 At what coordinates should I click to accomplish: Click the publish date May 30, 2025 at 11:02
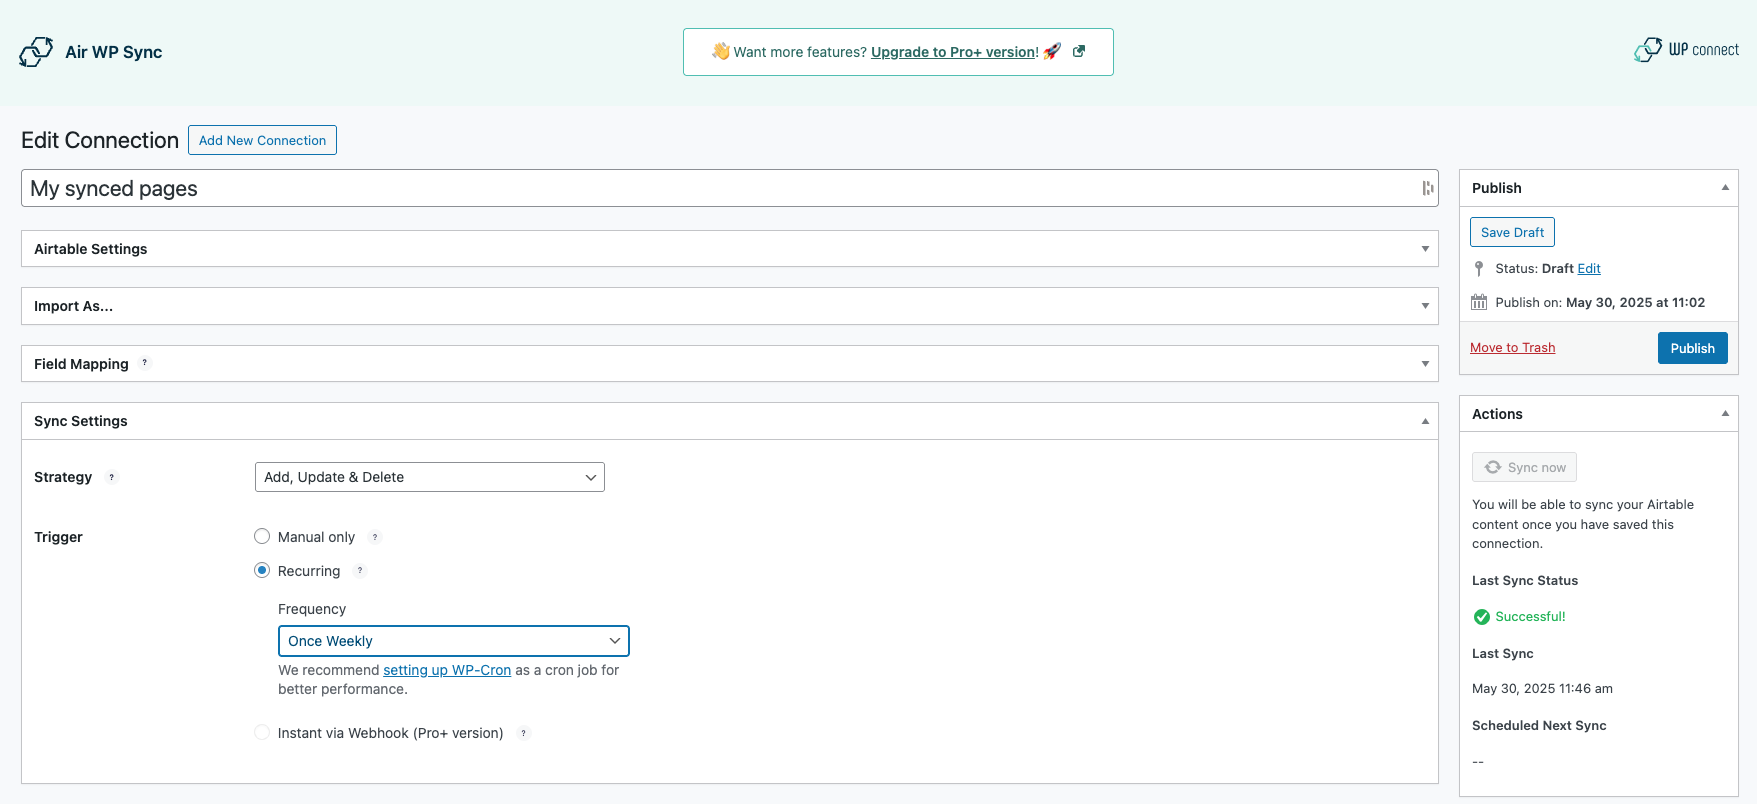1635,302
